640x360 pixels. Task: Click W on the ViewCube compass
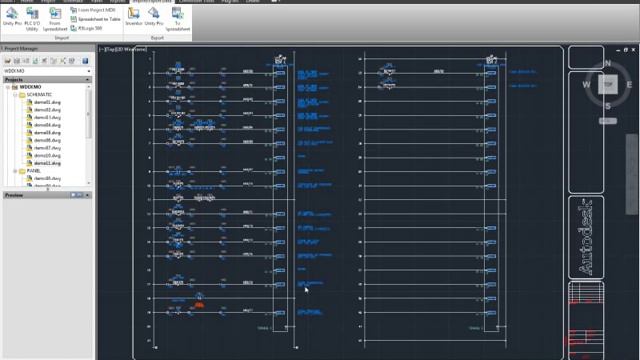[586, 84]
